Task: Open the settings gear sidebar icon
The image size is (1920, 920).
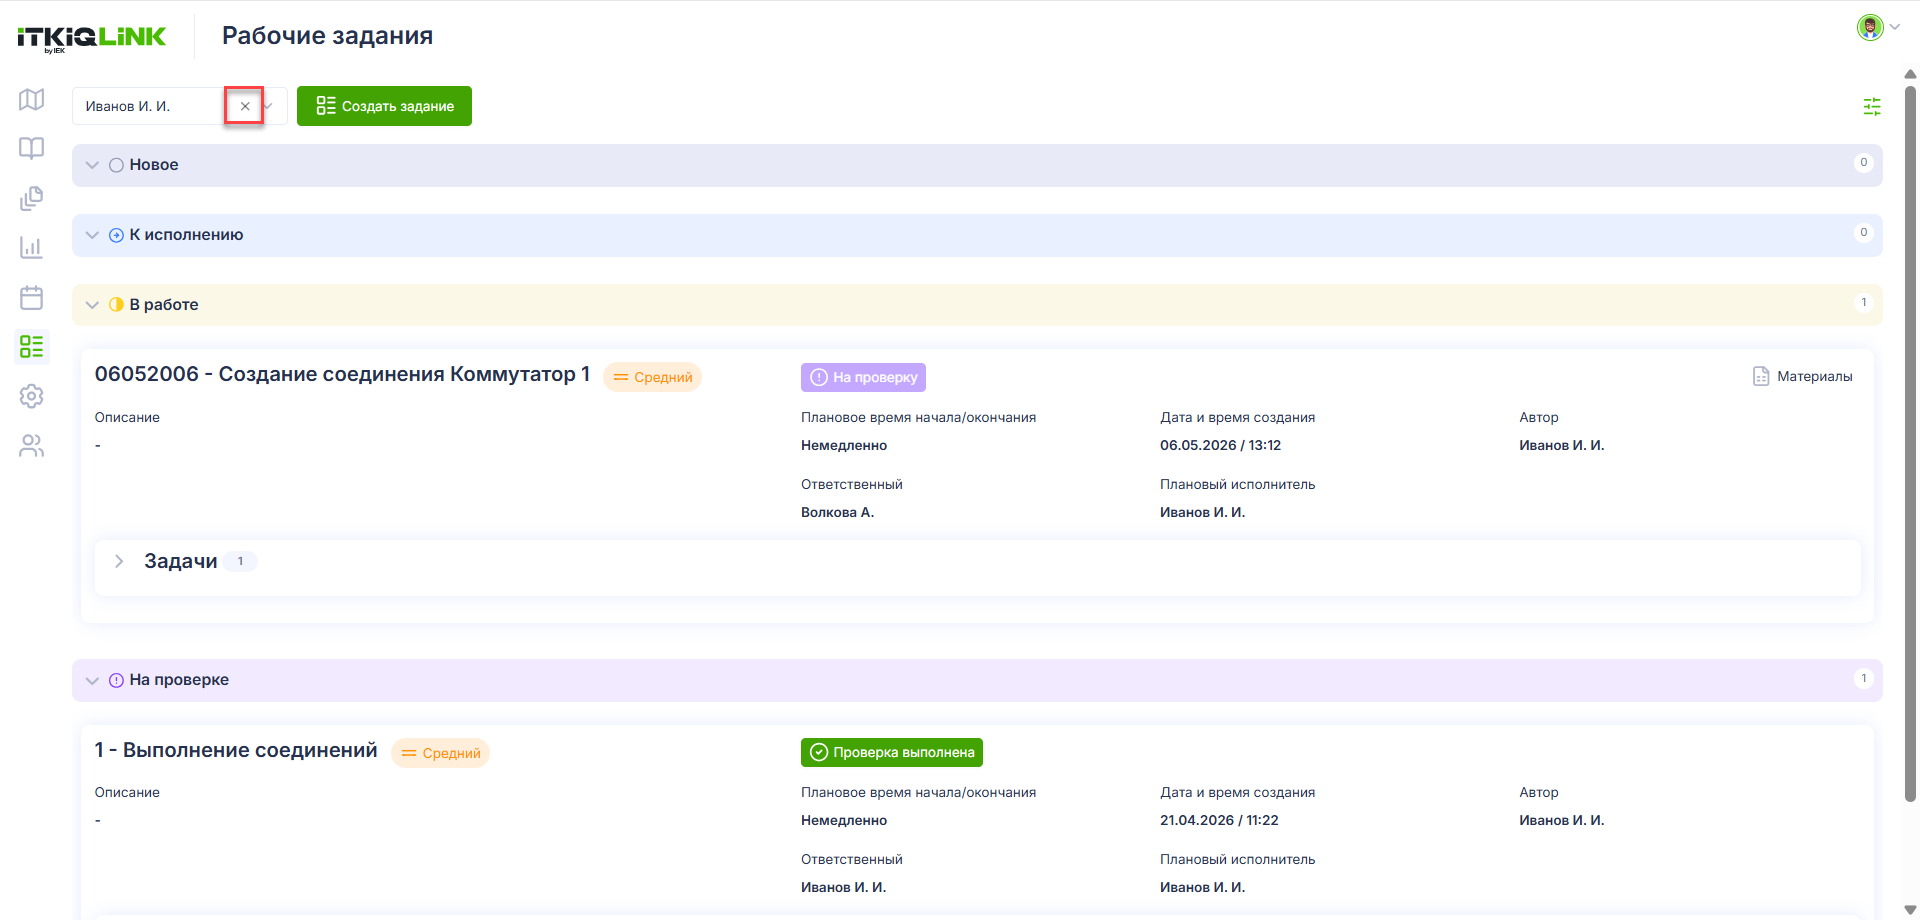Action: coord(32,396)
